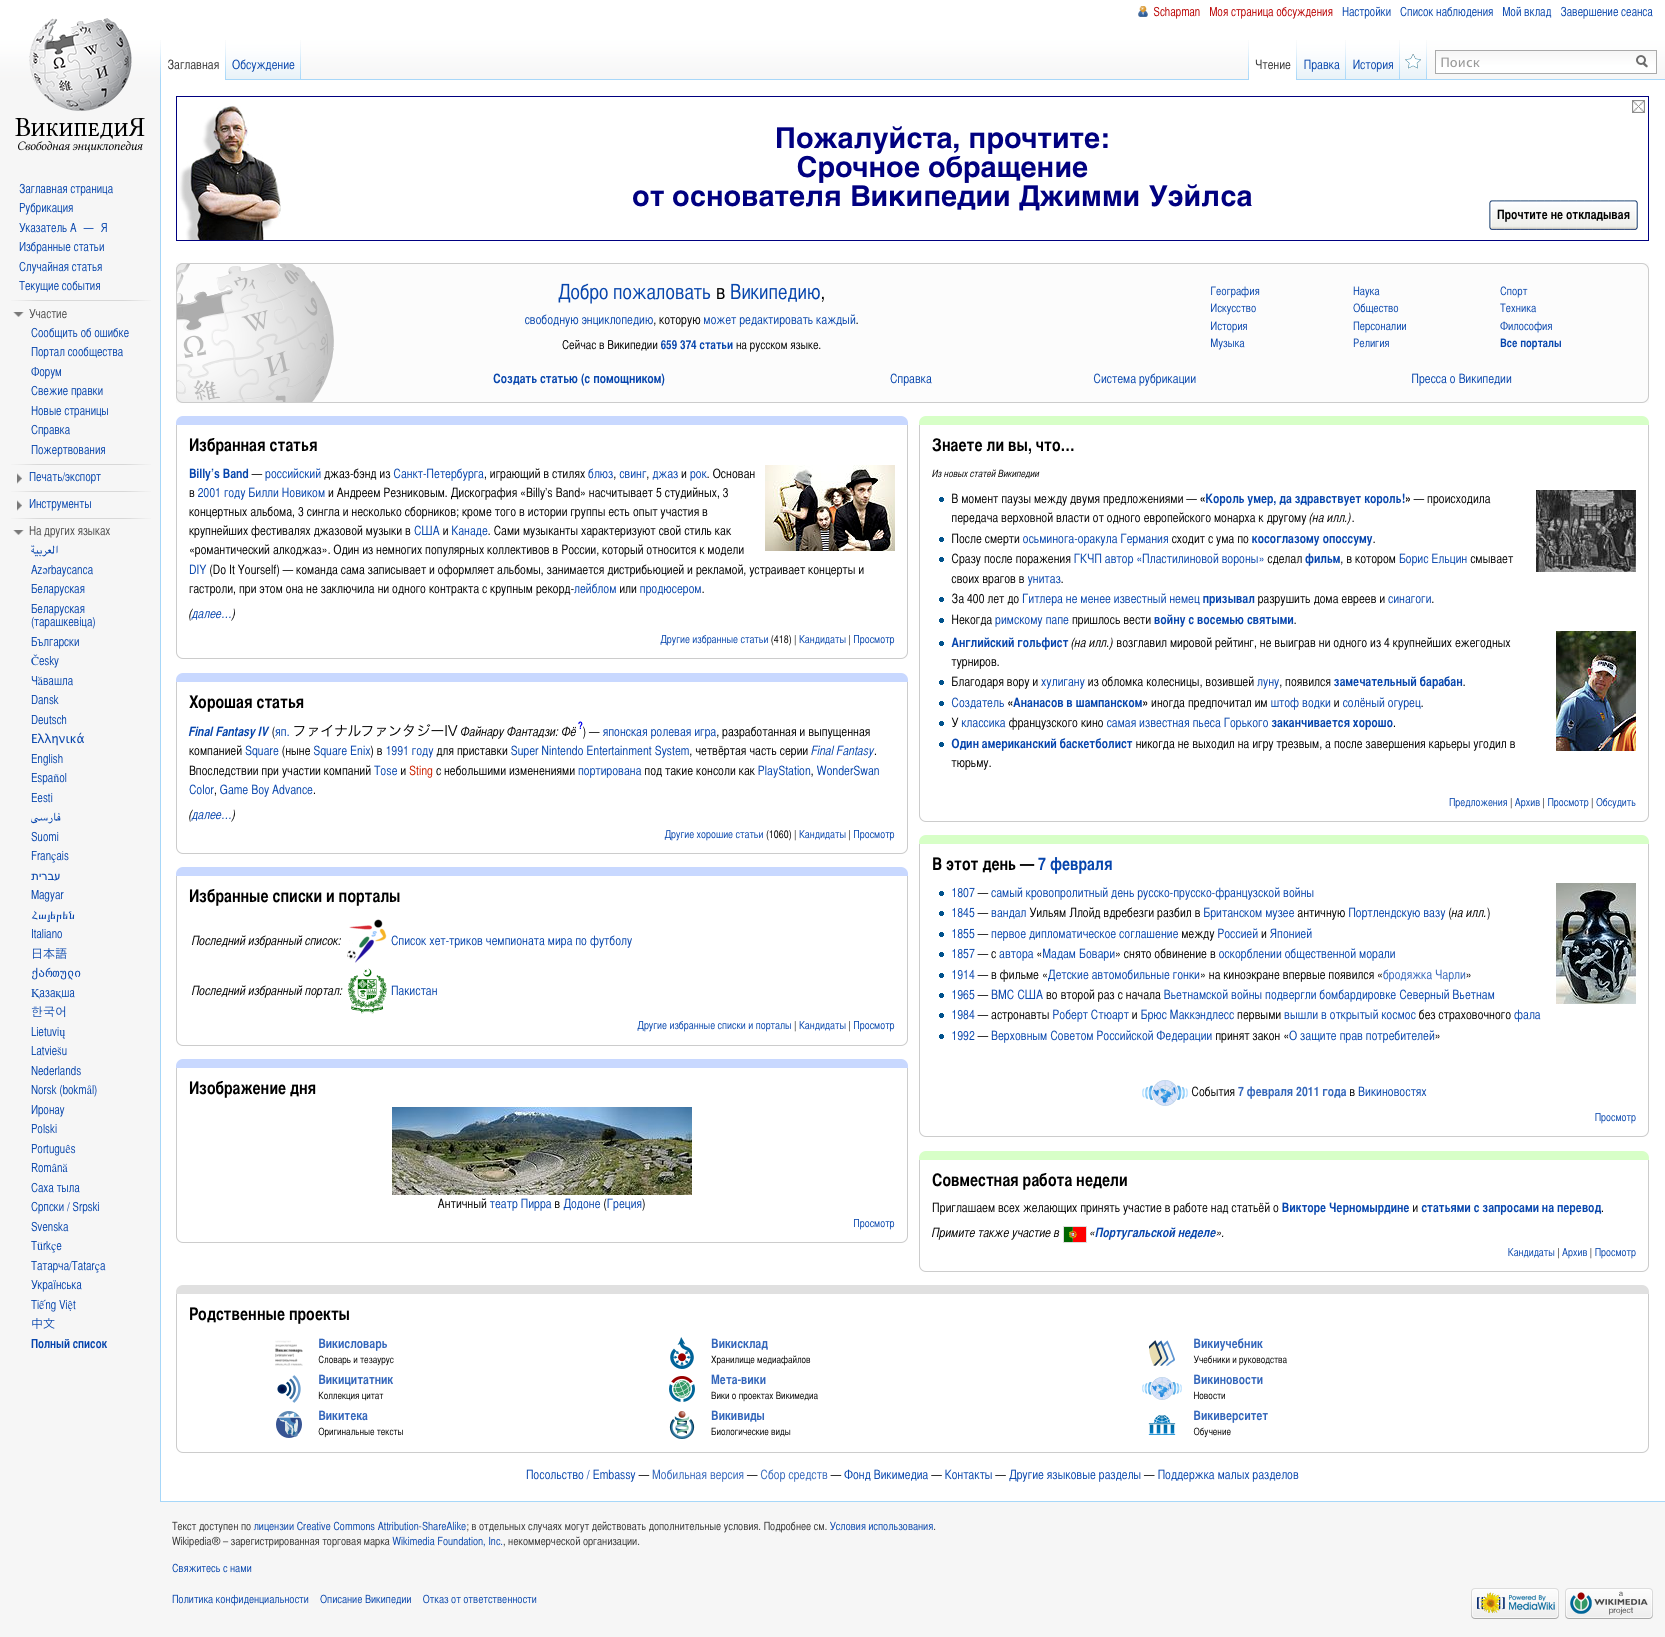The width and height of the screenshot is (1665, 1637).
Task: Open the Португальской неделе link
Action: click(x=1155, y=1233)
